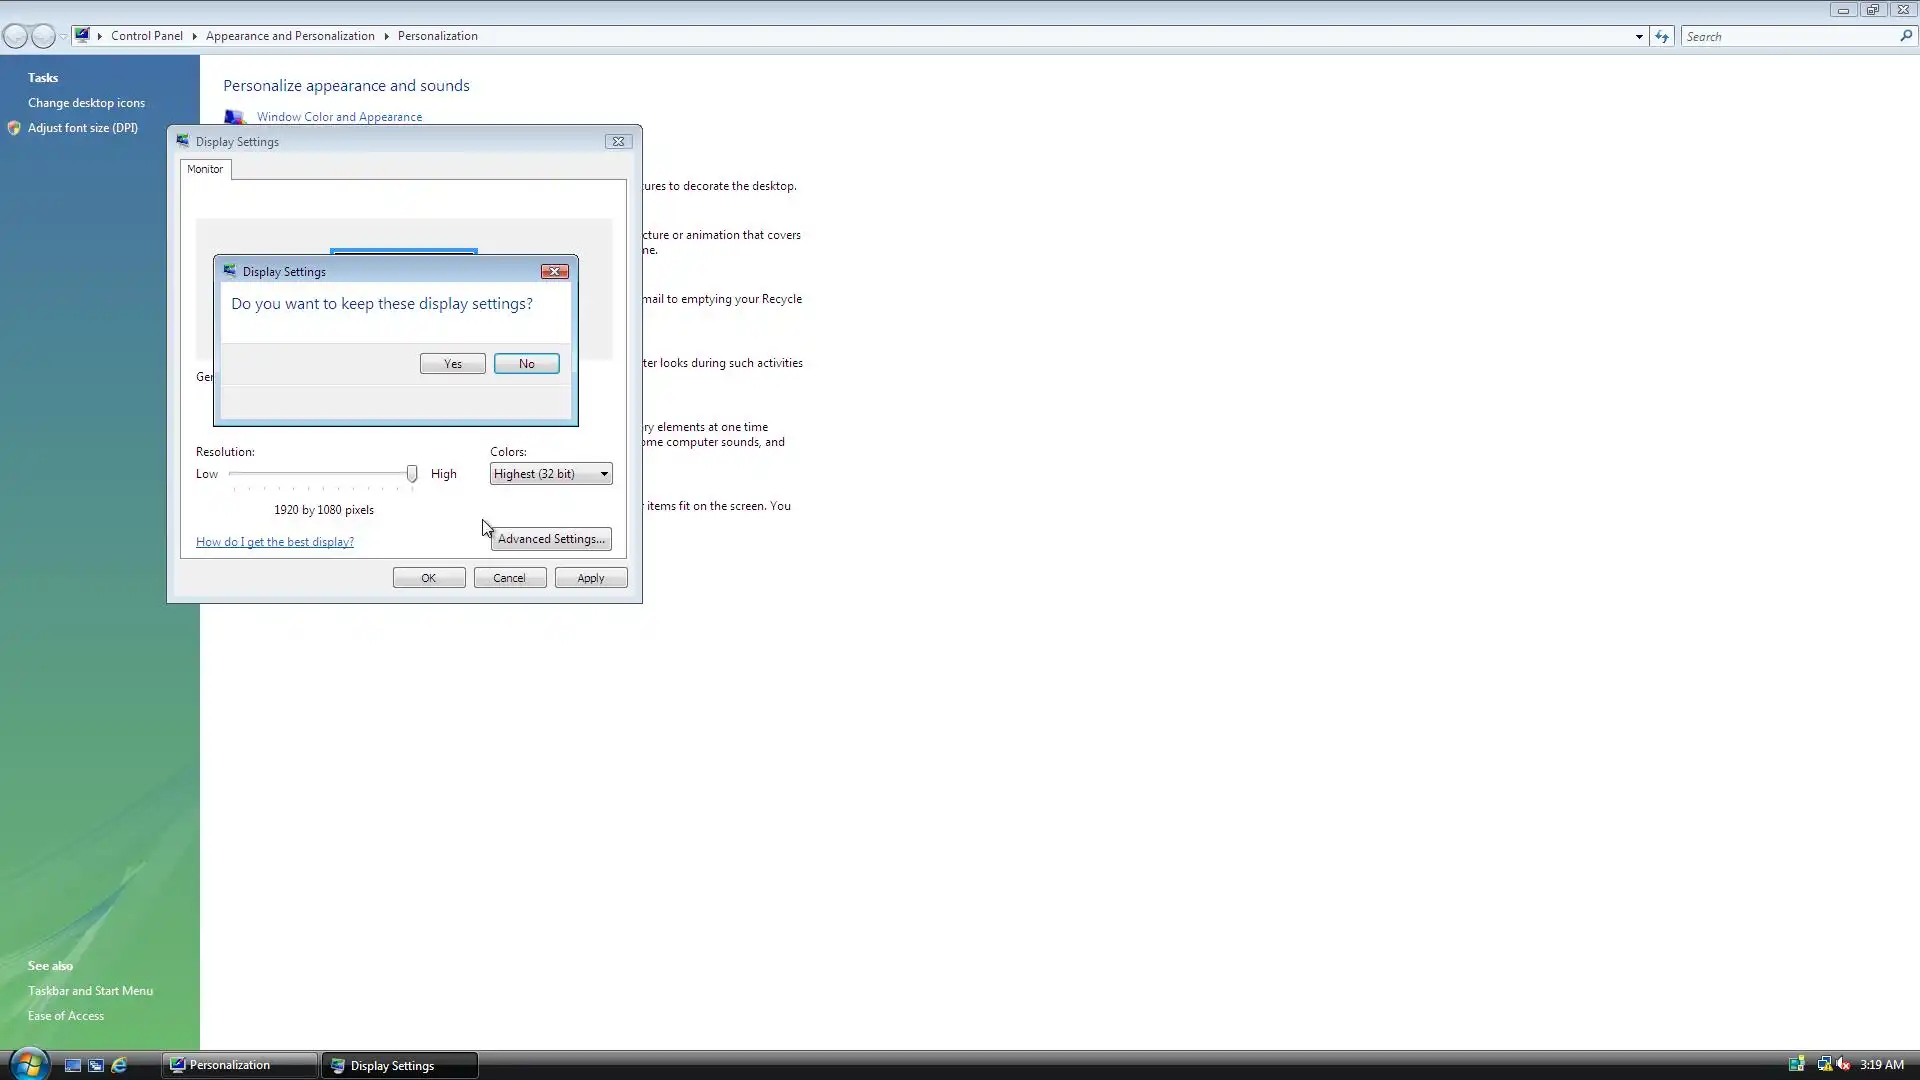Click Yes to keep display settings
Image resolution: width=1920 pixels, height=1080 pixels.
coord(452,364)
